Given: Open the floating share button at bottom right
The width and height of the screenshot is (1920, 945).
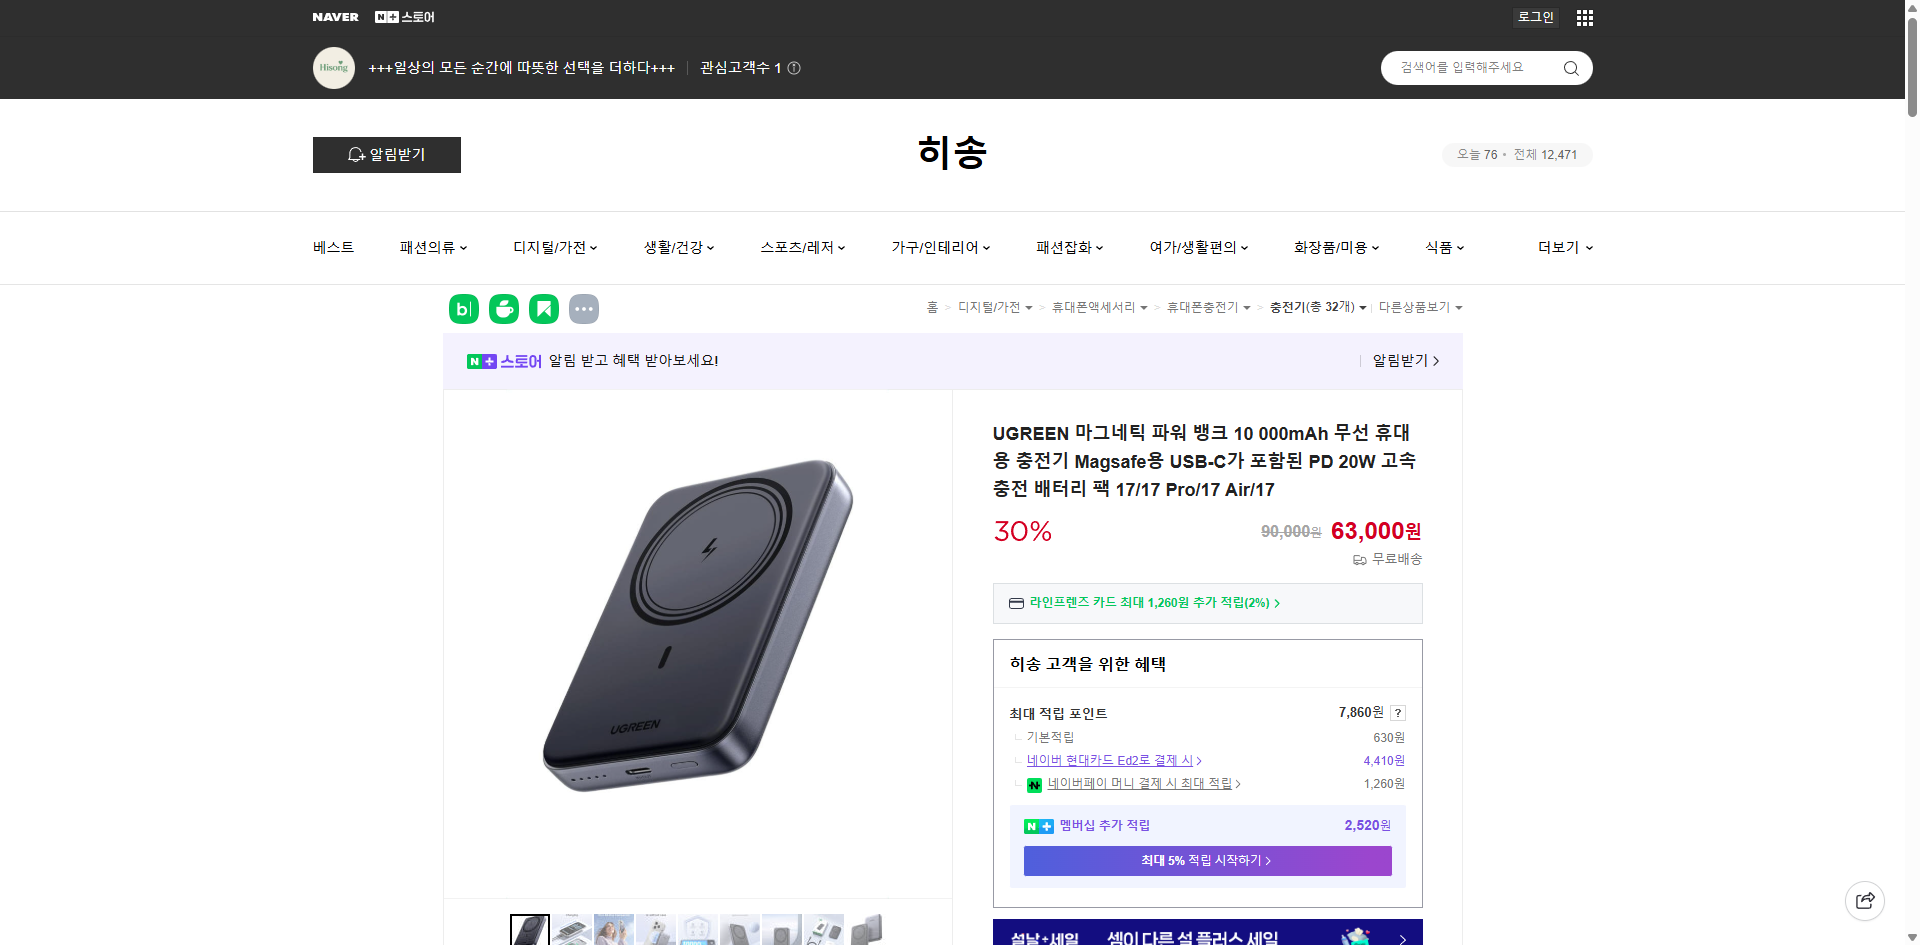Looking at the screenshot, I should pyautogui.click(x=1865, y=900).
